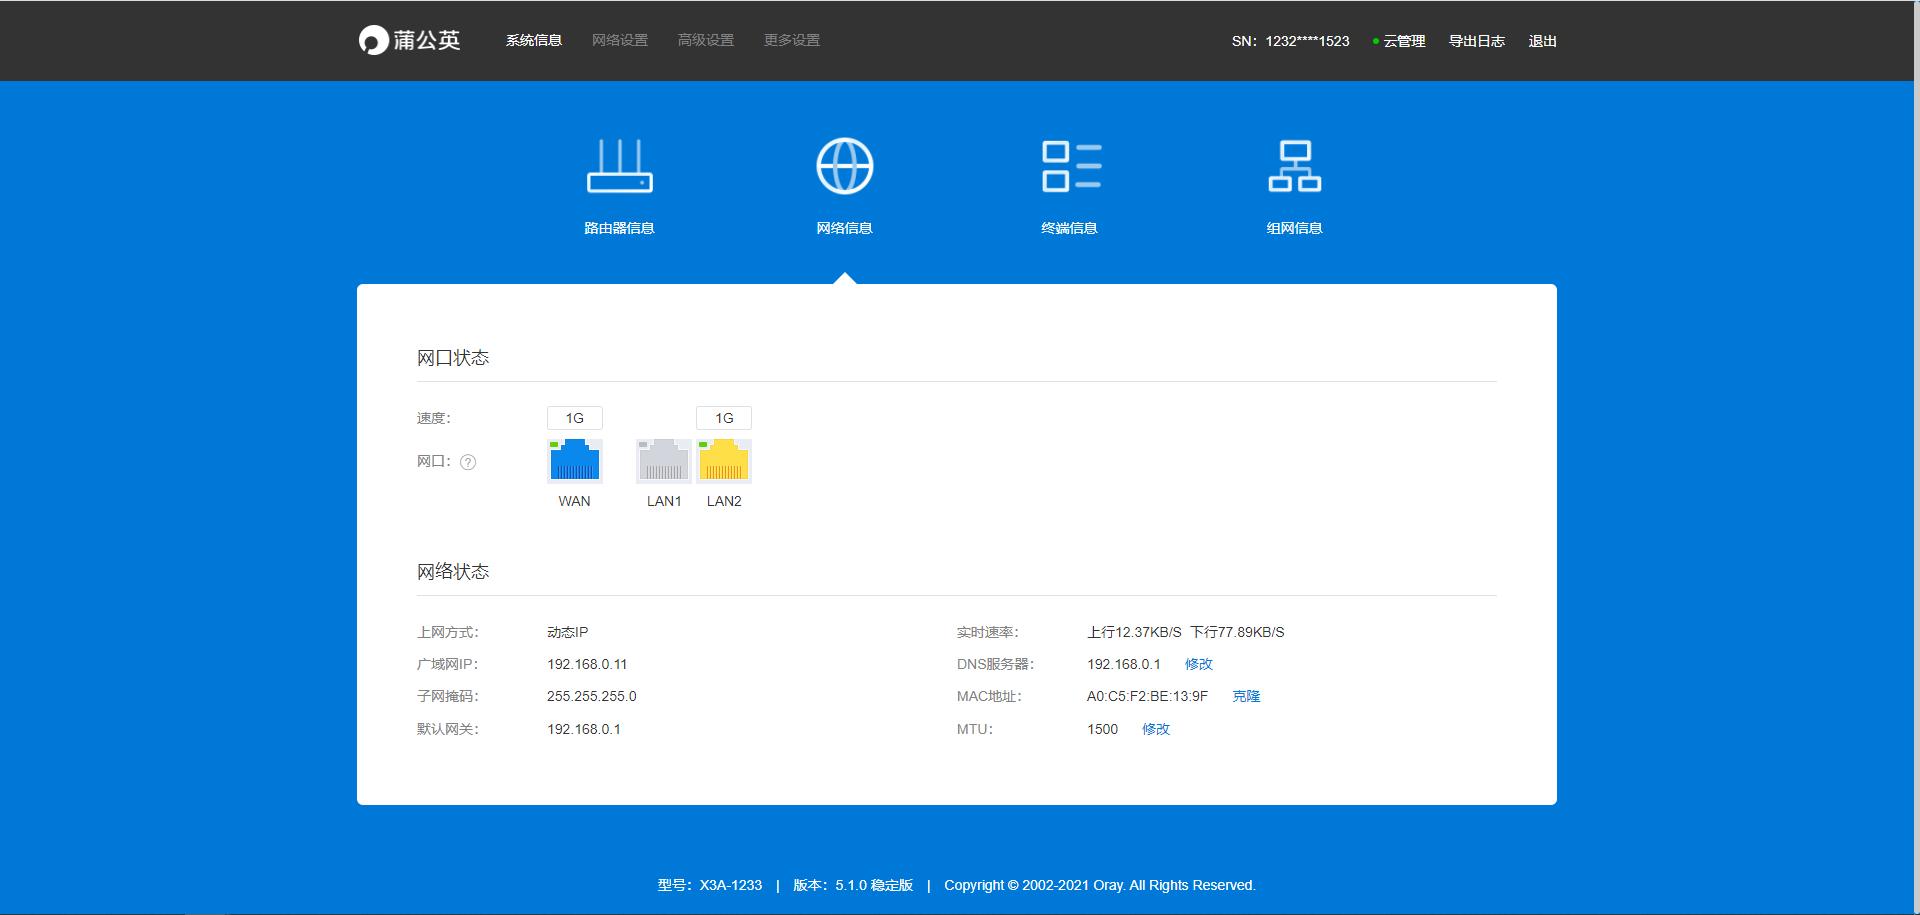Image resolution: width=1920 pixels, height=915 pixels.
Task: Click the WAN port icon
Action: coord(574,461)
